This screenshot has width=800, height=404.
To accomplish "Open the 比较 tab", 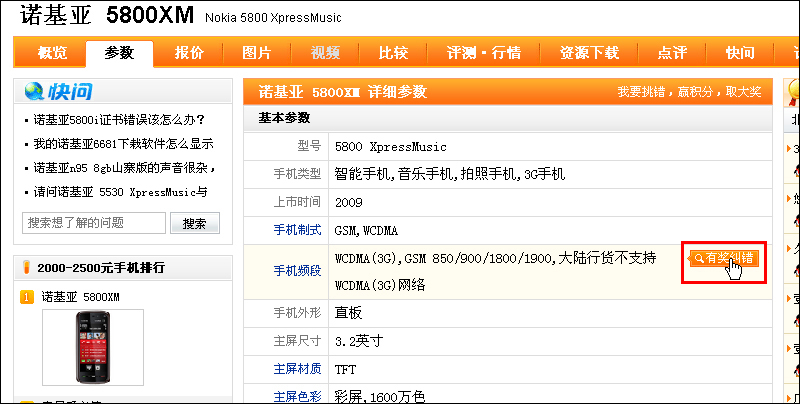I will (393, 53).
